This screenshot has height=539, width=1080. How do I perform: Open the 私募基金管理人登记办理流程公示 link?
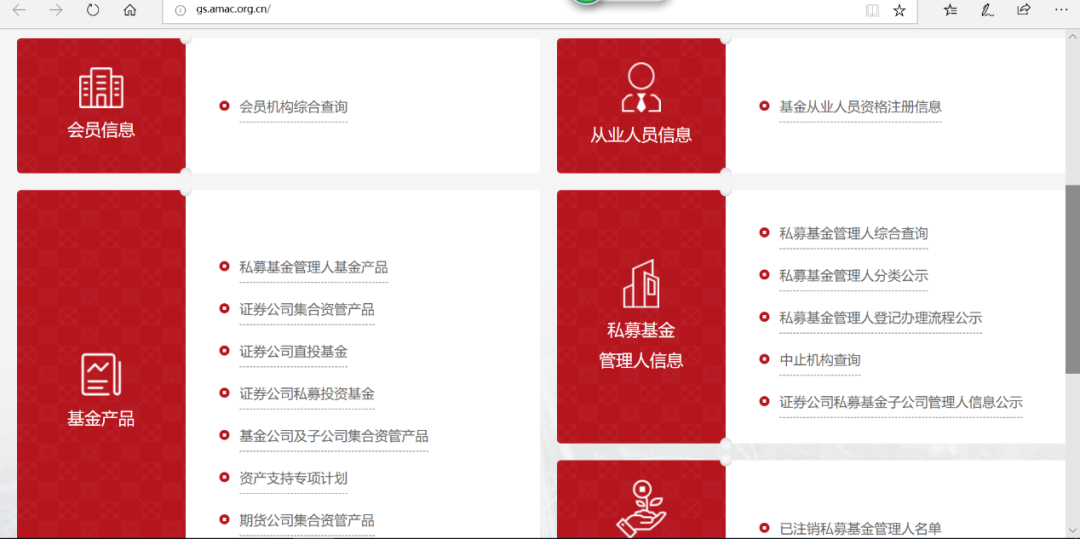[x=880, y=317]
